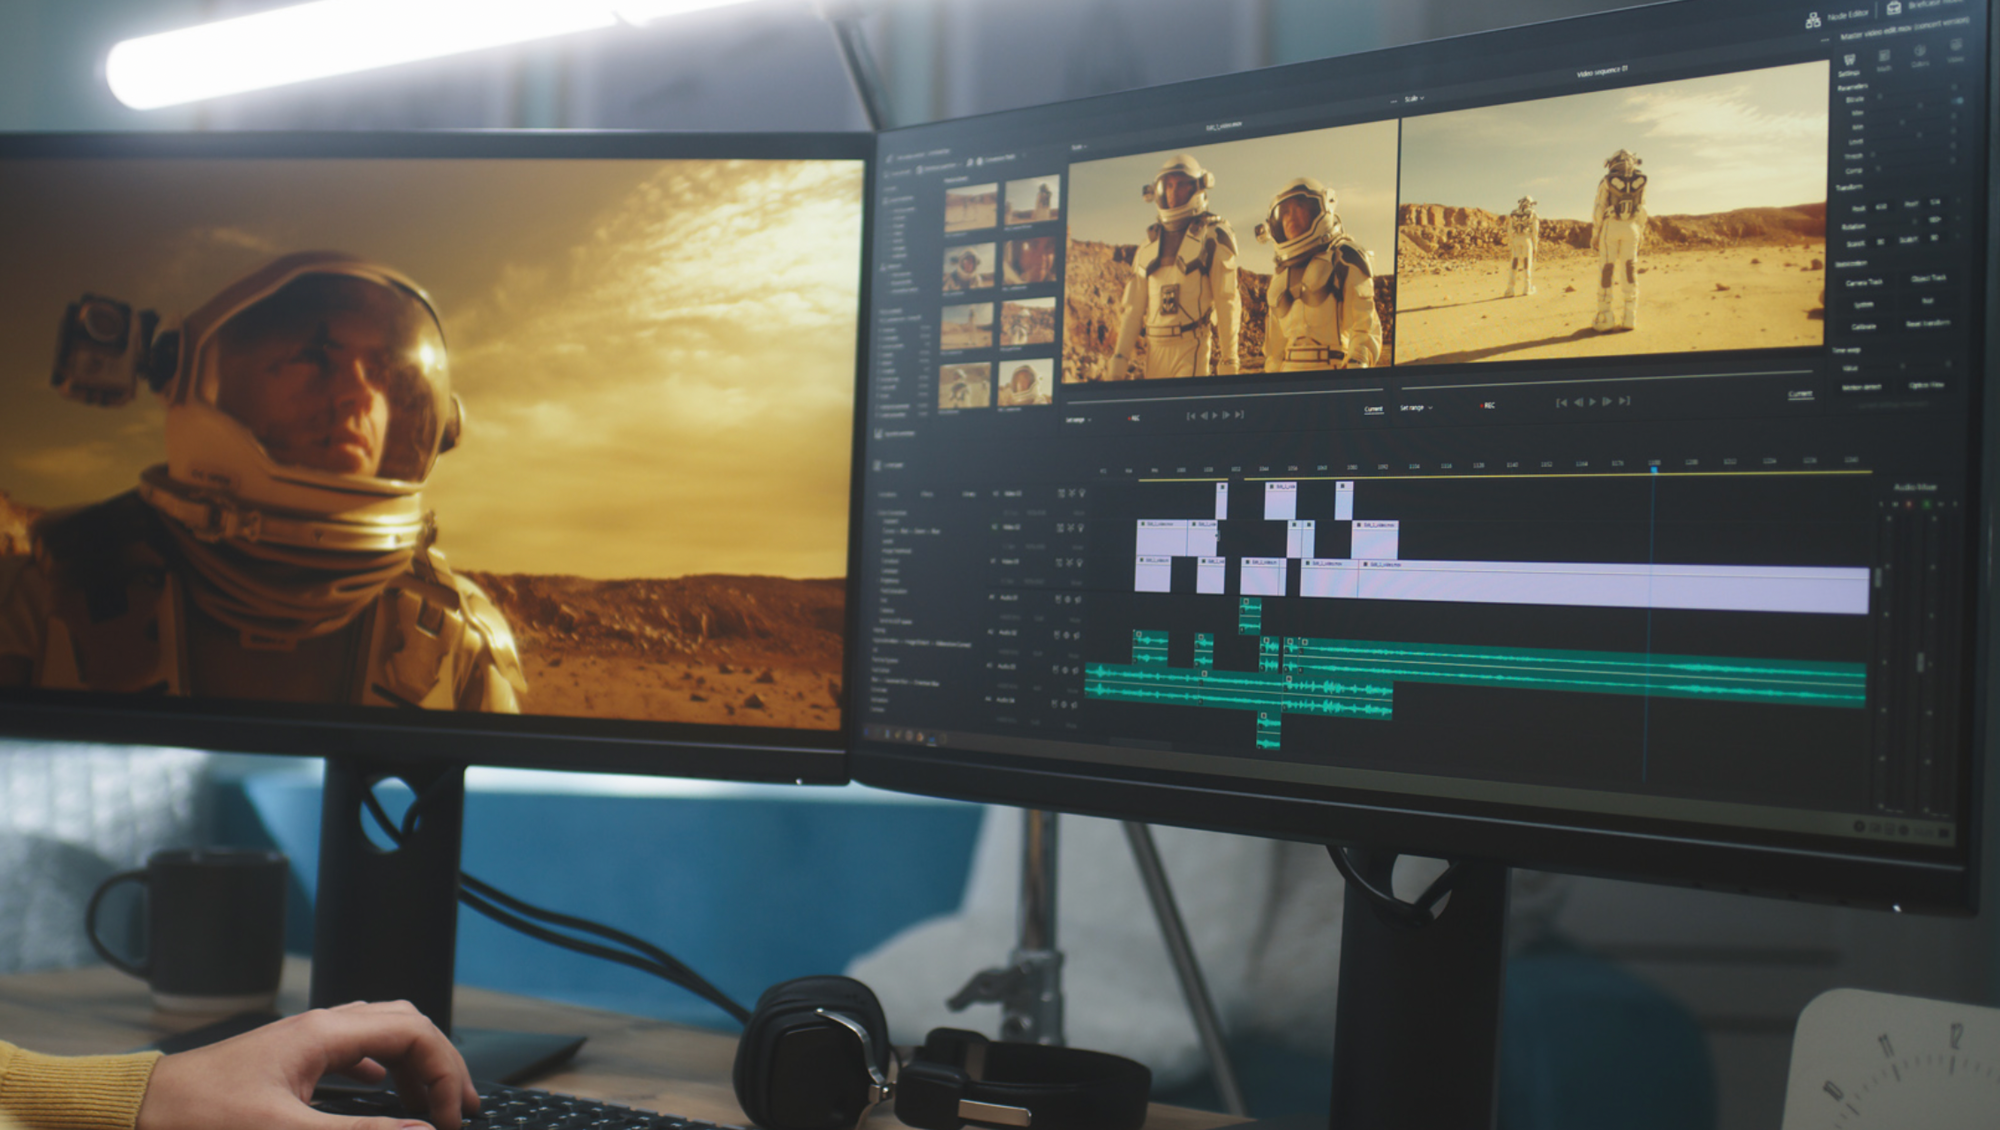Click the Settings cart icon in inspector
Viewport: 2000px width, 1130px height.
[x=1849, y=61]
